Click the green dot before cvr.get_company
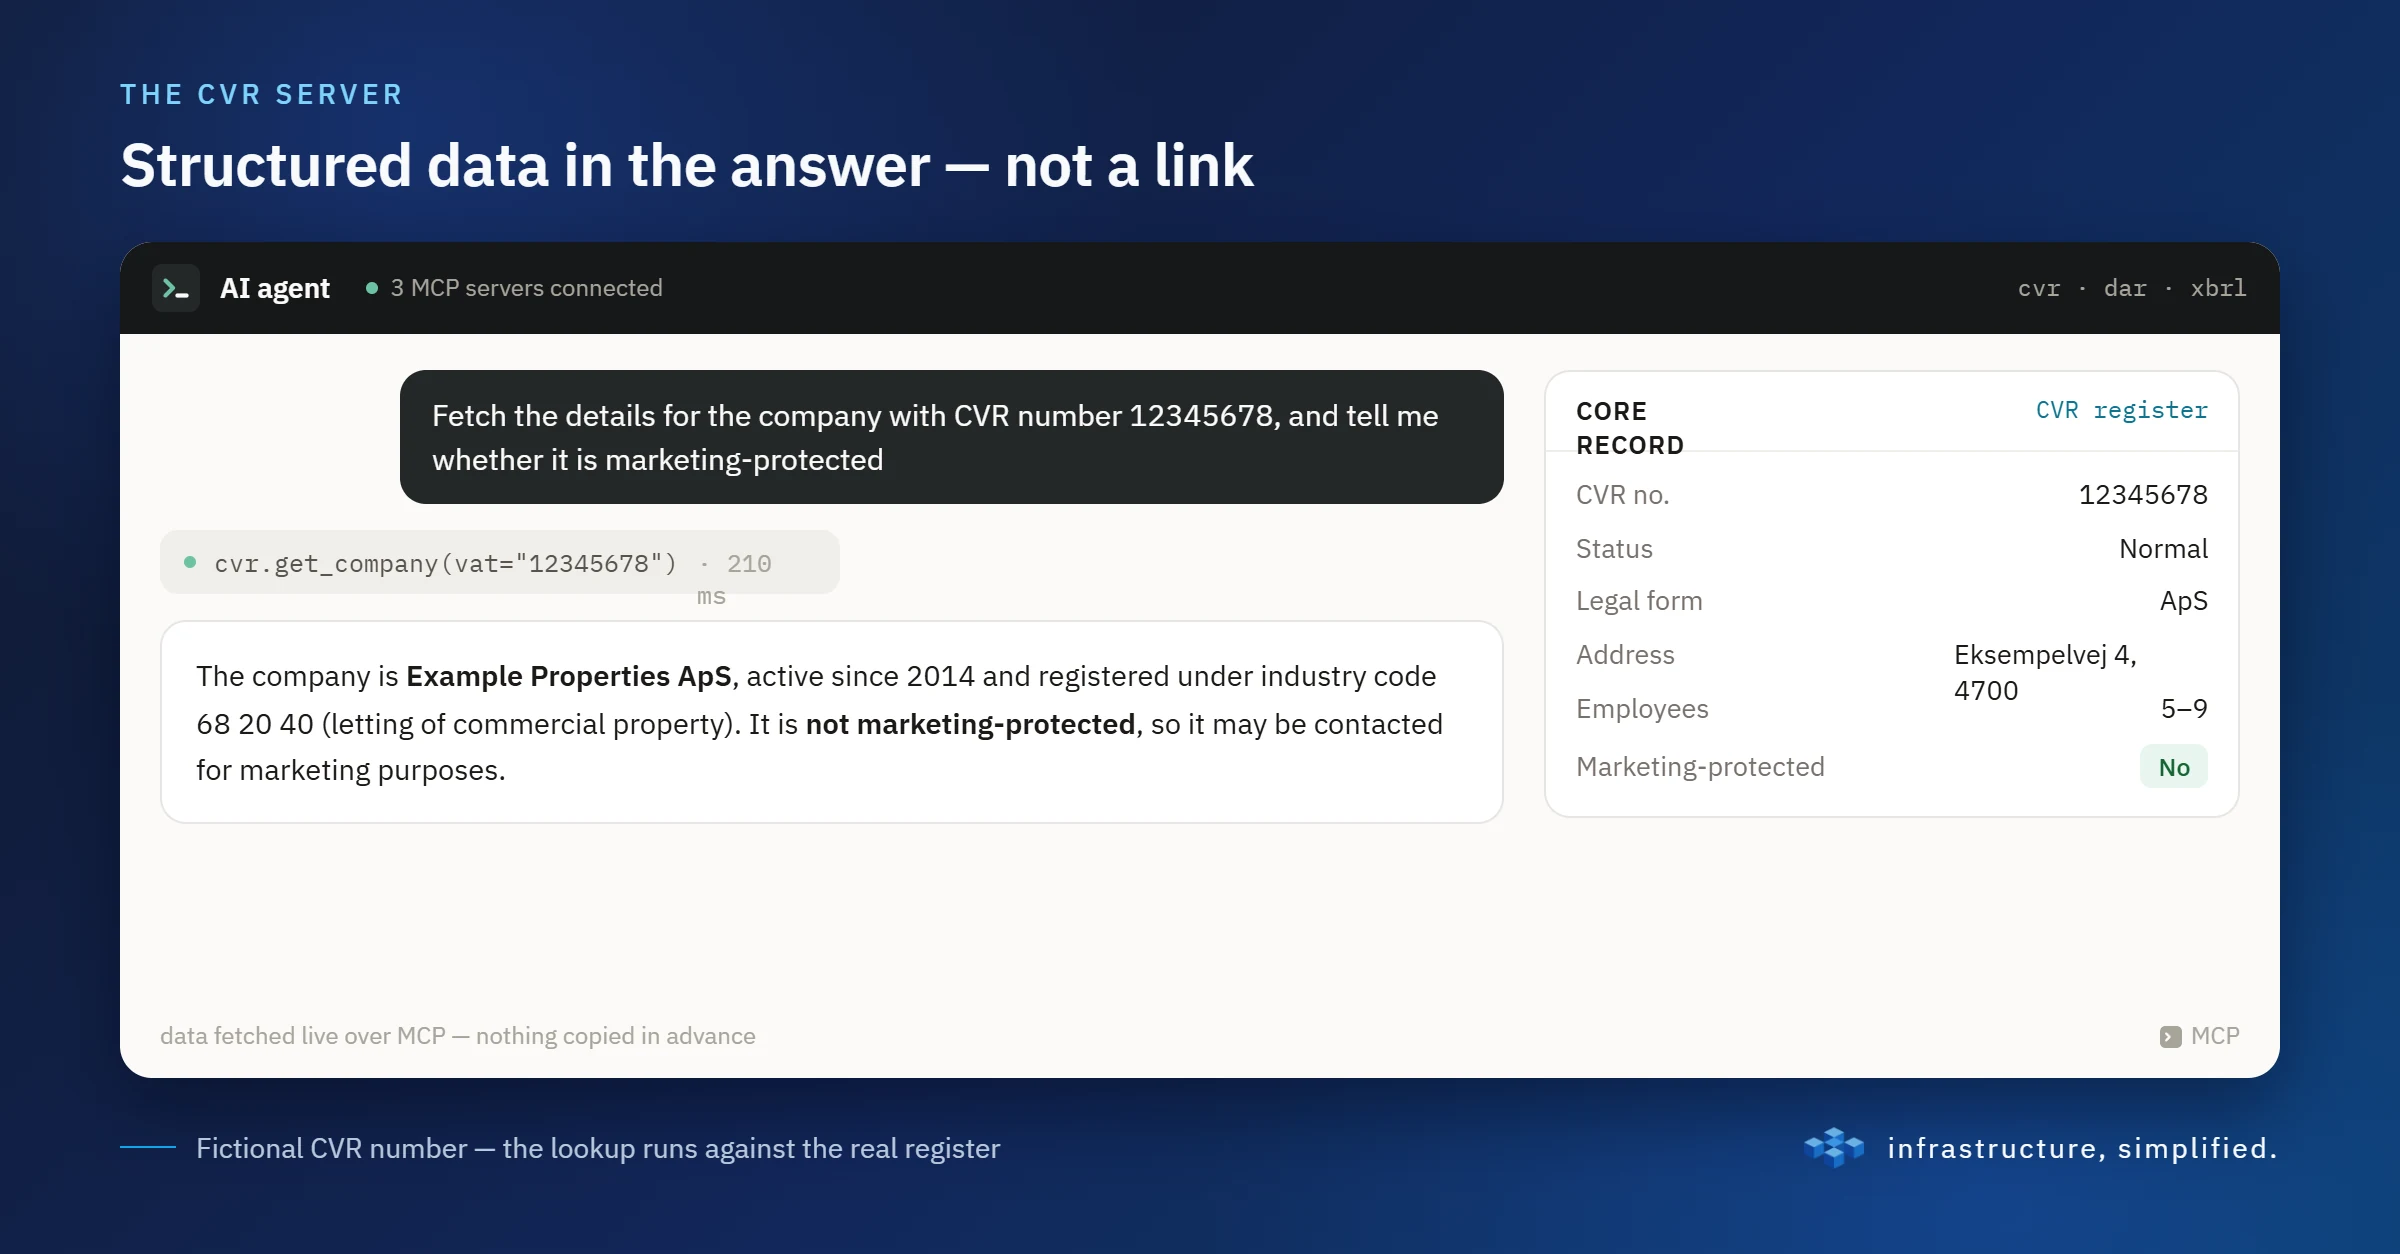 [190, 563]
